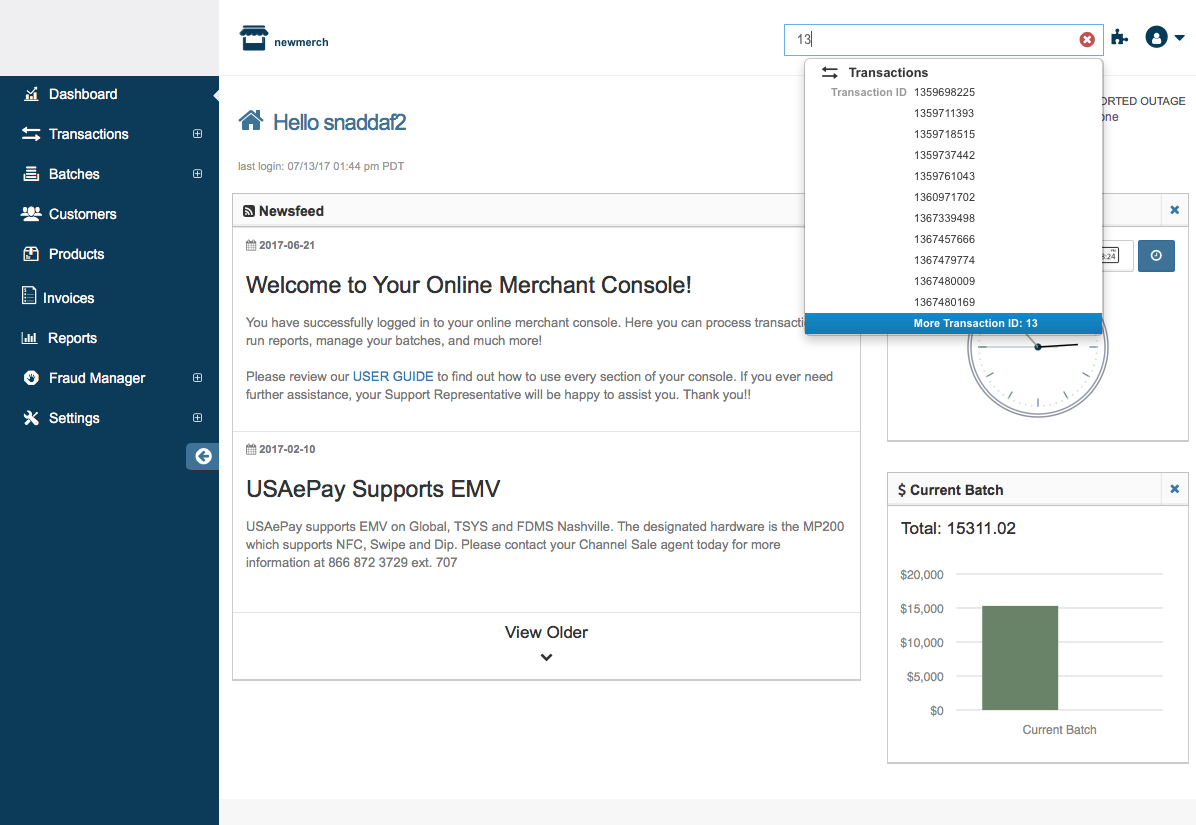Clear search with red X icon

pos(1086,40)
